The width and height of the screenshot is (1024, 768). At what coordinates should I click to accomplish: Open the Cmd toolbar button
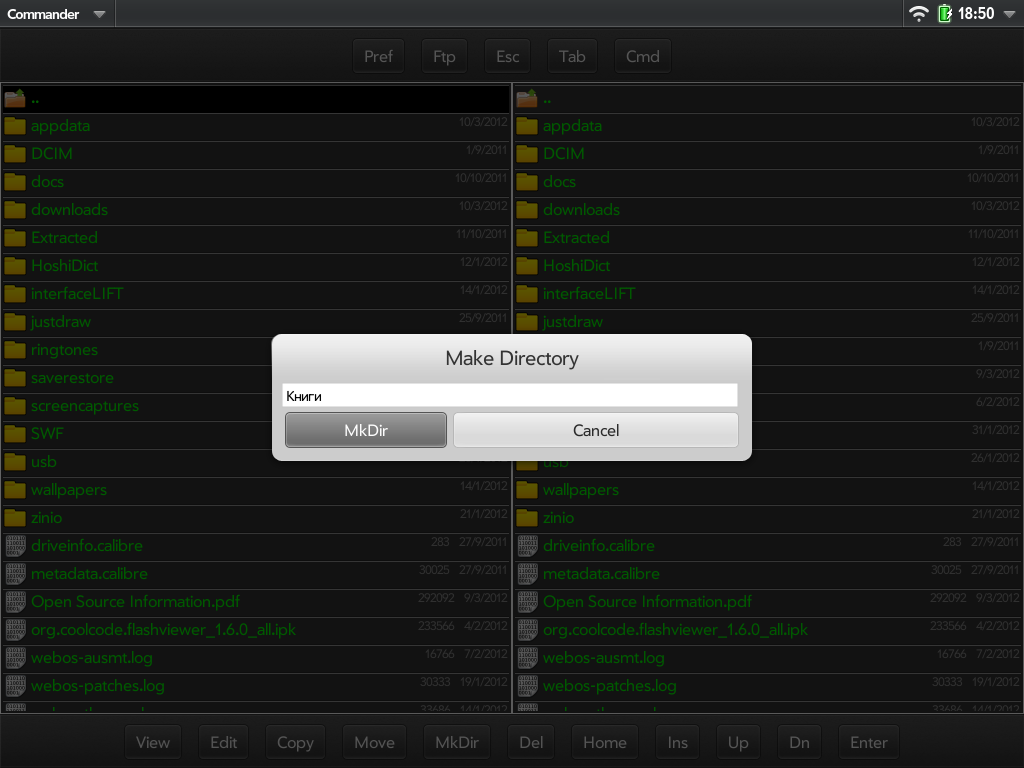[x=642, y=56]
